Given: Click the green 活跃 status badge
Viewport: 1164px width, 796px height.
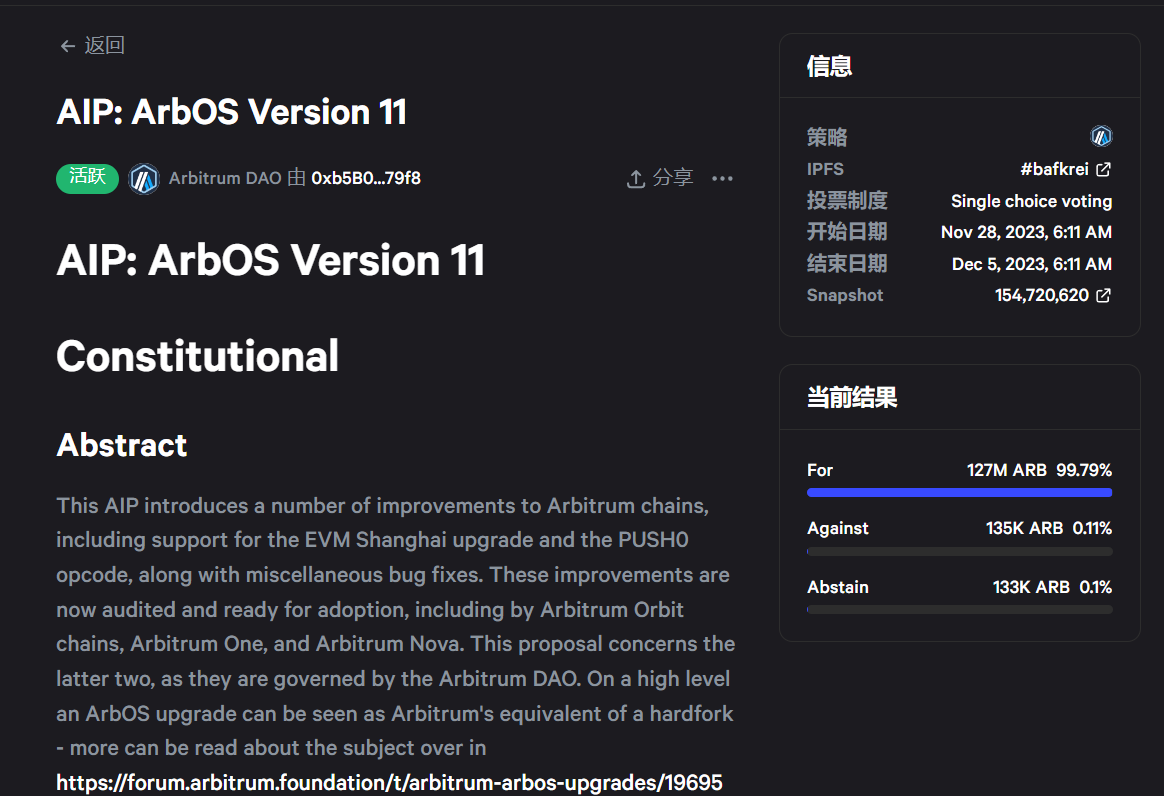Looking at the screenshot, I should (x=88, y=178).
